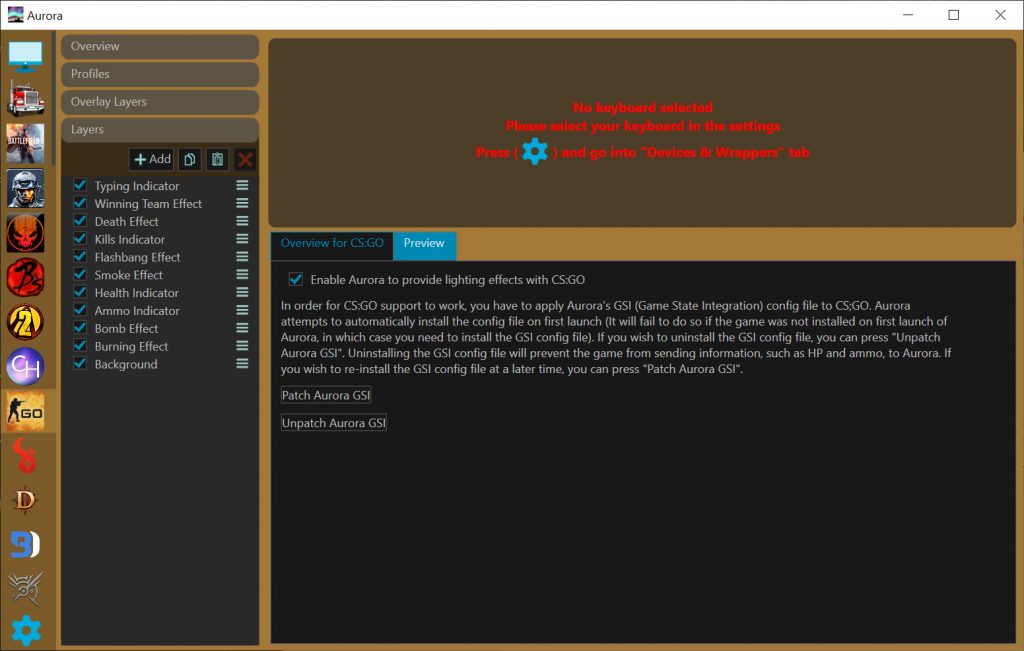Click the CS:GO profile icon
Image resolution: width=1024 pixels, height=651 pixels.
[25, 411]
